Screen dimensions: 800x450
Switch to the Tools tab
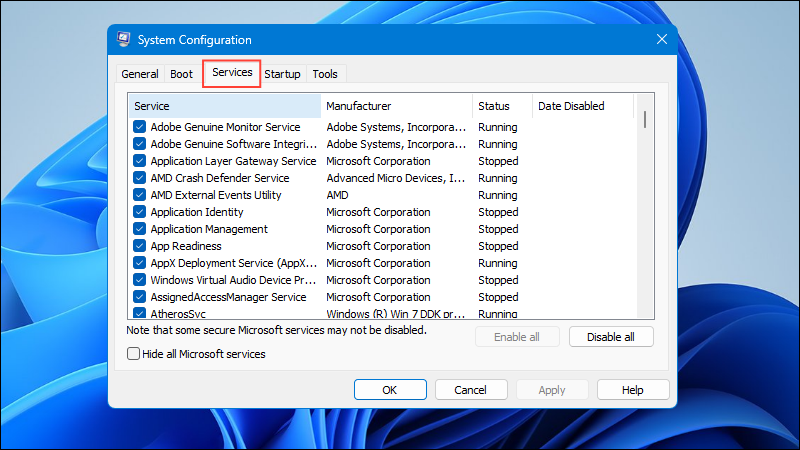coord(325,74)
